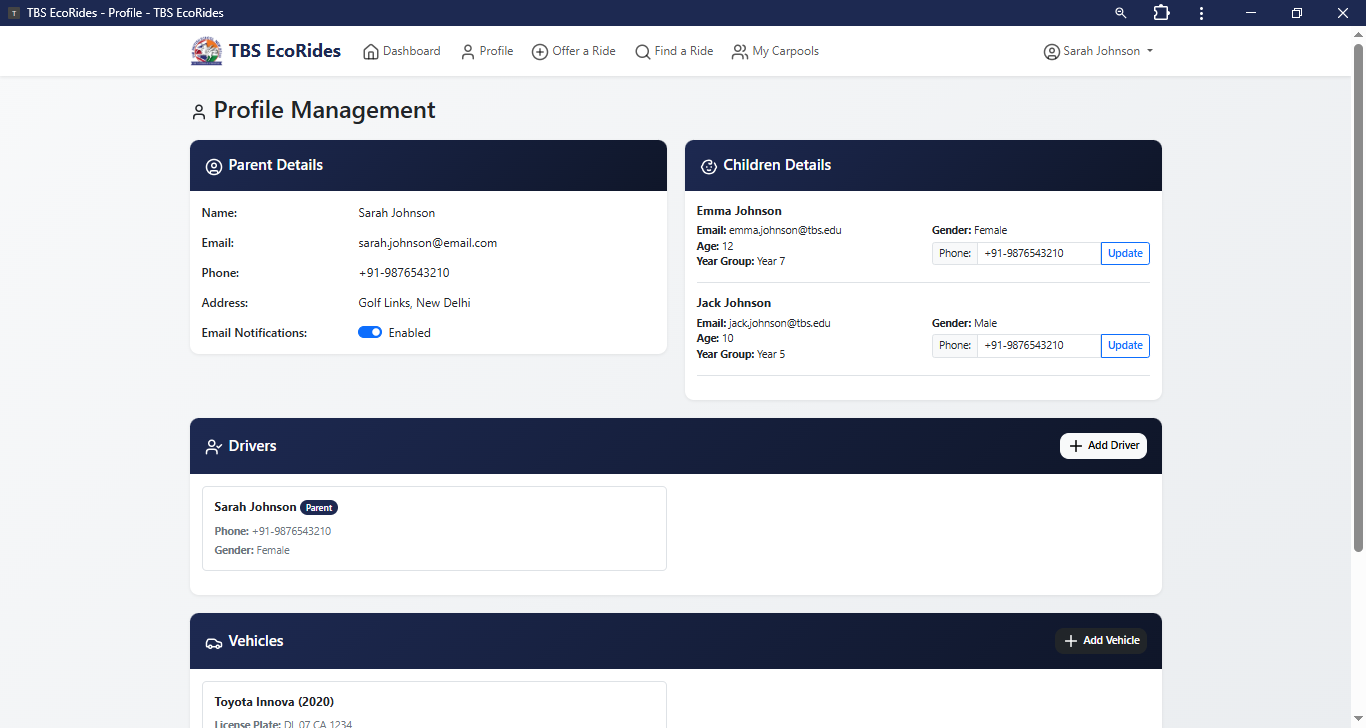
Task: Click the My Carpools people icon
Action: [x=740, y=52]
